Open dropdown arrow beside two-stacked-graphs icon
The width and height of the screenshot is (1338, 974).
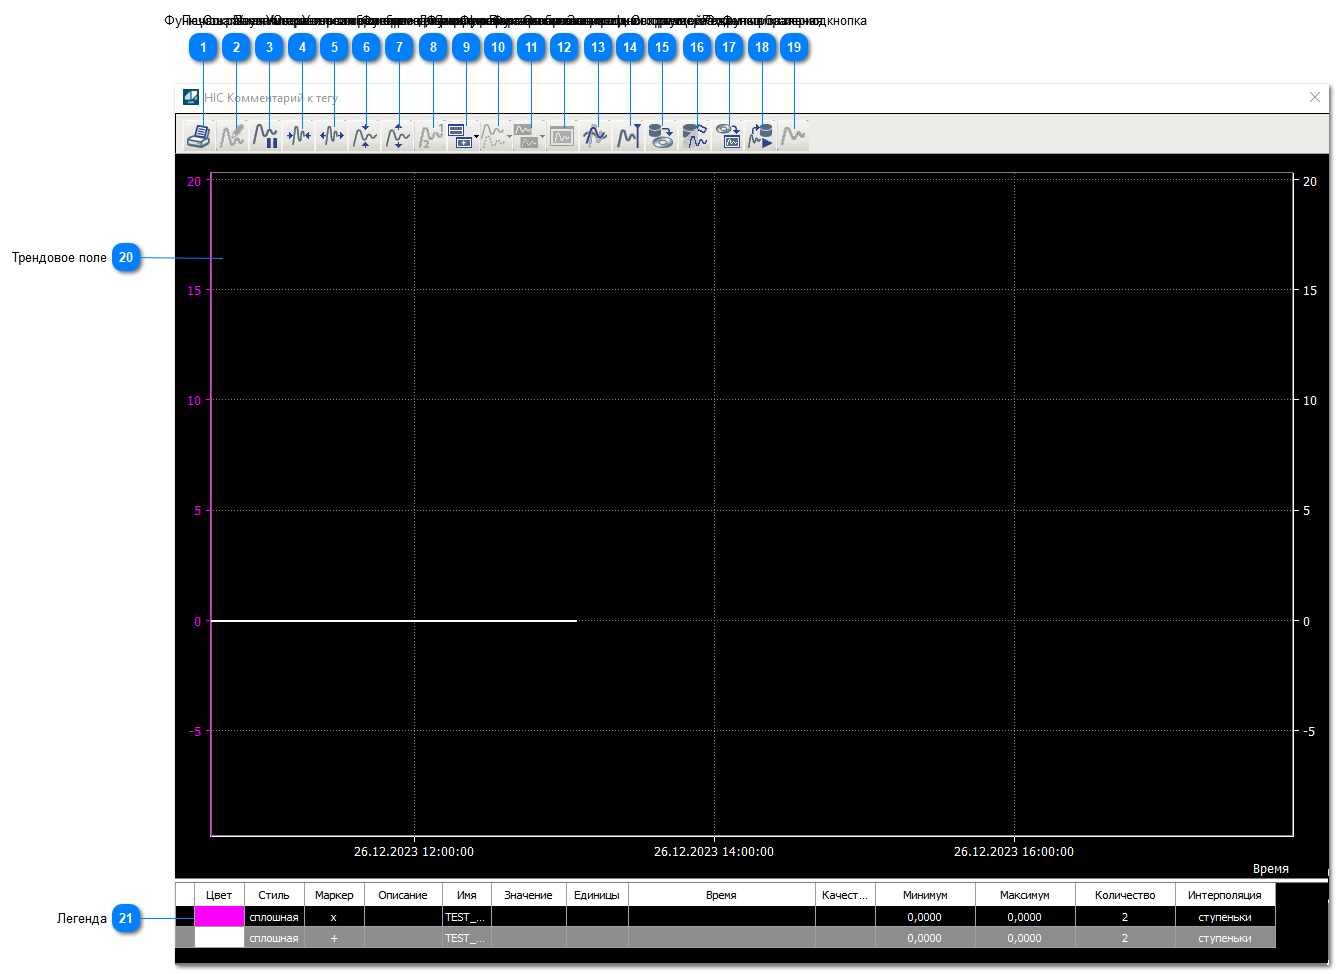tap(542, 137)
